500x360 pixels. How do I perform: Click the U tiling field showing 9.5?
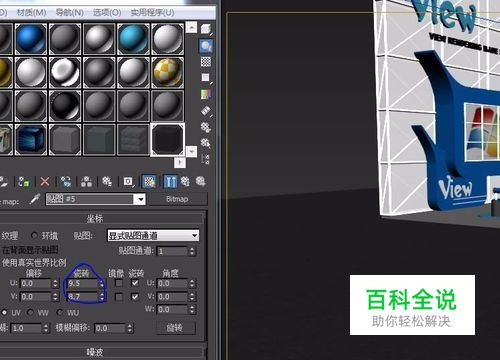click(83, 284)
